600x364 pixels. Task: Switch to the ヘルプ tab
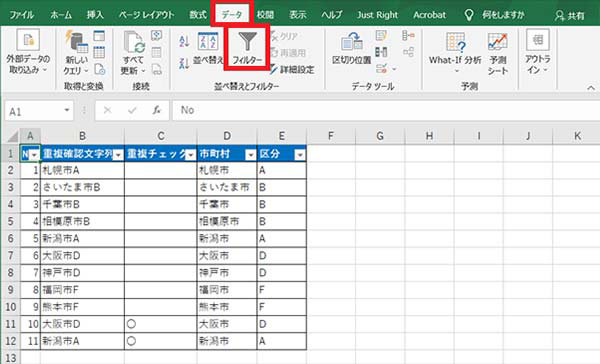331,15
